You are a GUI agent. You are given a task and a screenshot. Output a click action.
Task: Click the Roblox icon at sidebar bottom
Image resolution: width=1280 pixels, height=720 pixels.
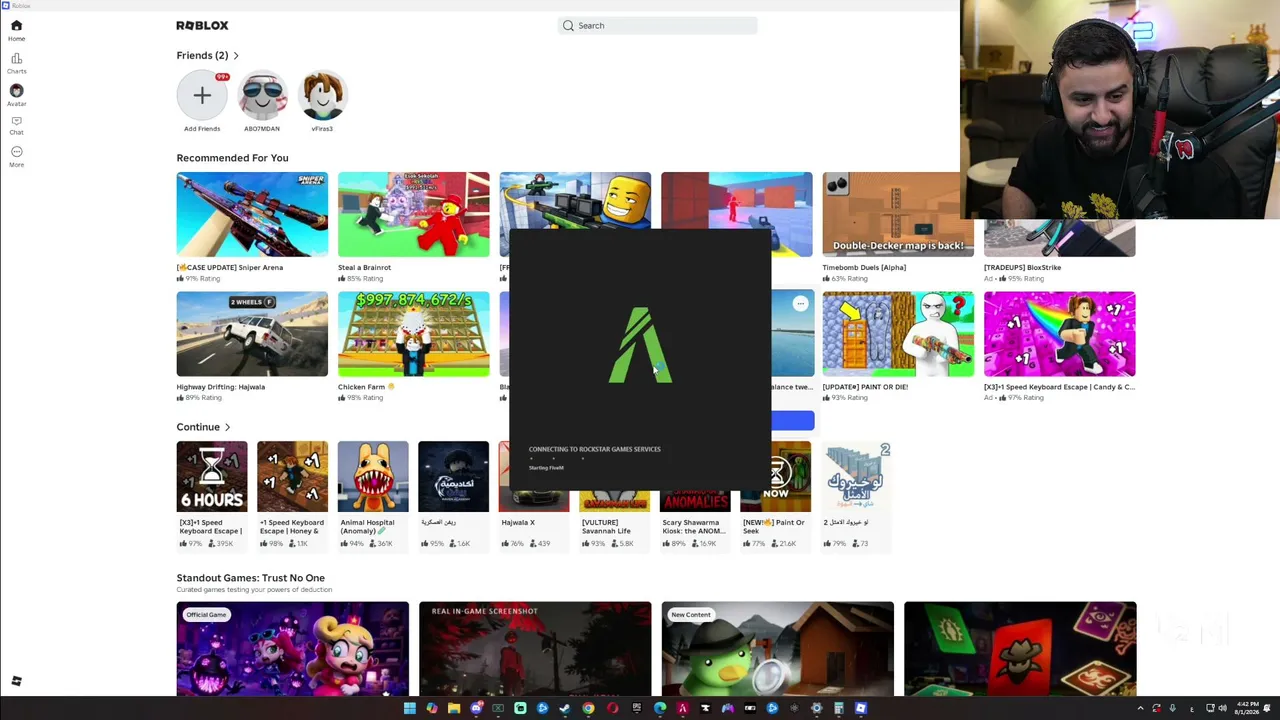pyautogui.click(x=16, y=681)
